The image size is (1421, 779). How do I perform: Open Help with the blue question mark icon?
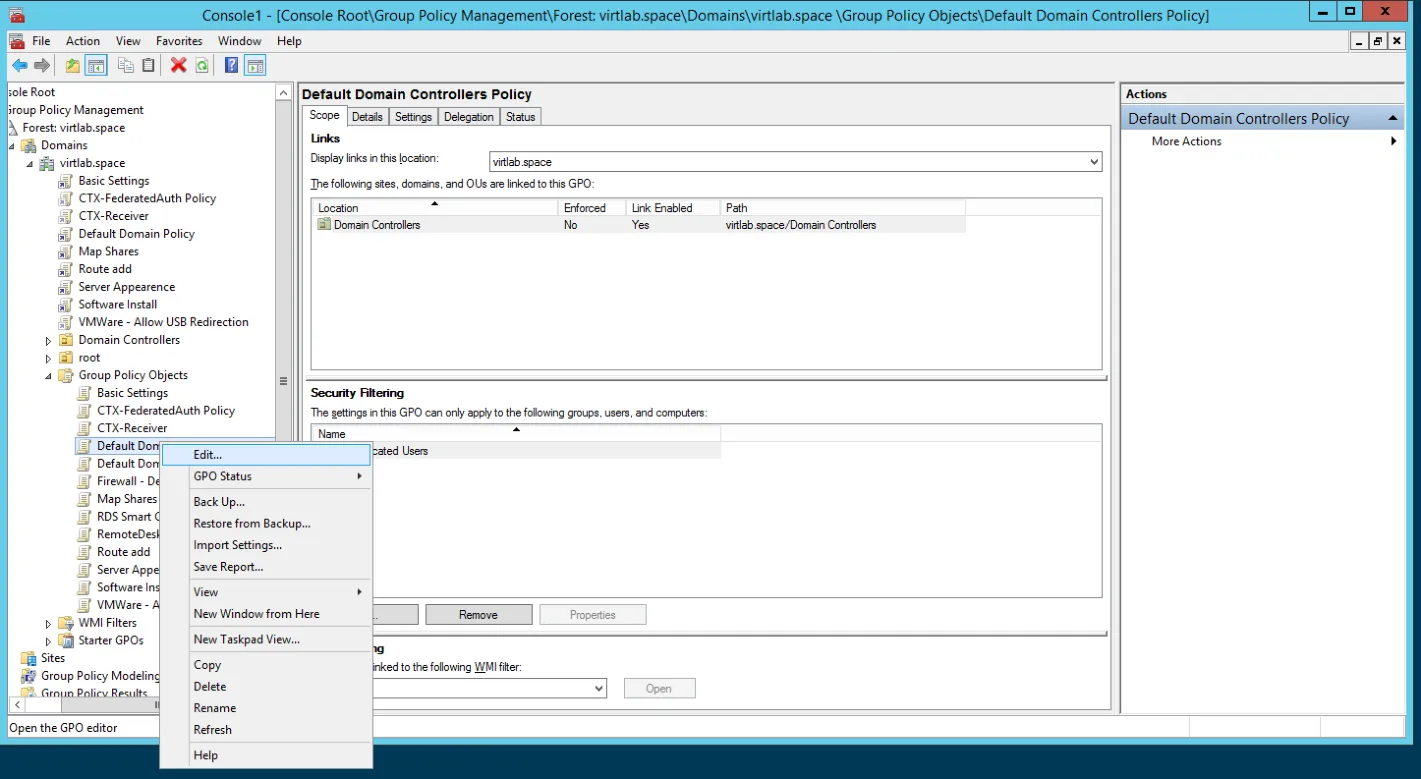point(232,66)
